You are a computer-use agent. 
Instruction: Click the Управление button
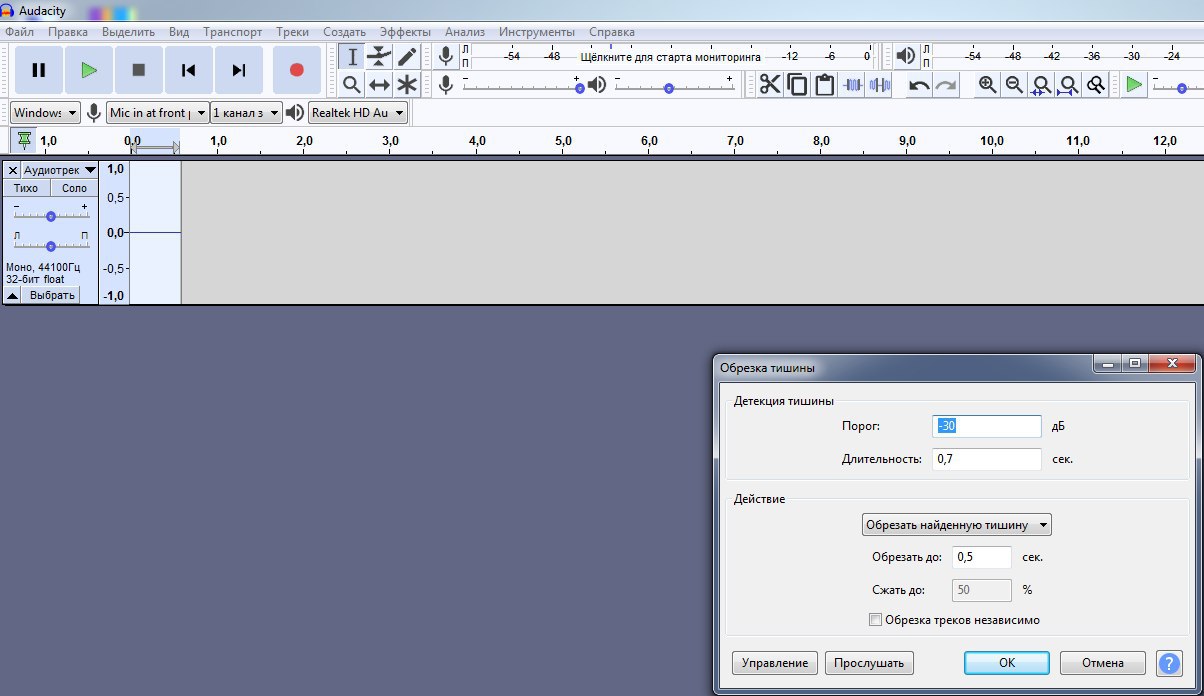pos(775,663)
